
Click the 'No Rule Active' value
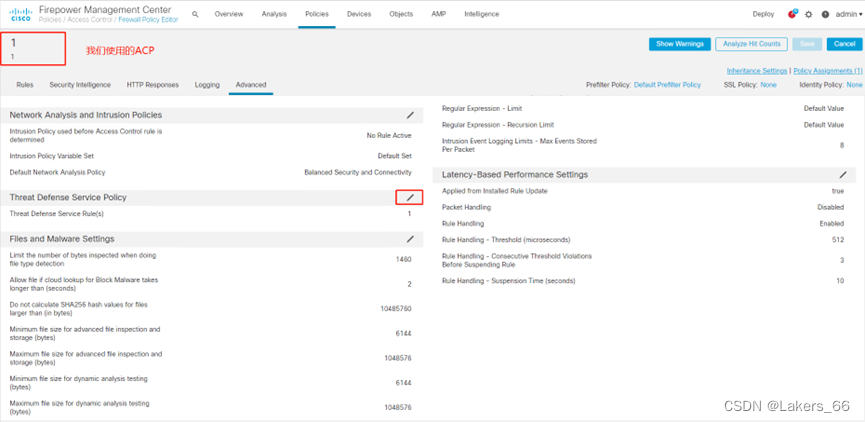pyautogui.click(x=389, y=136)
